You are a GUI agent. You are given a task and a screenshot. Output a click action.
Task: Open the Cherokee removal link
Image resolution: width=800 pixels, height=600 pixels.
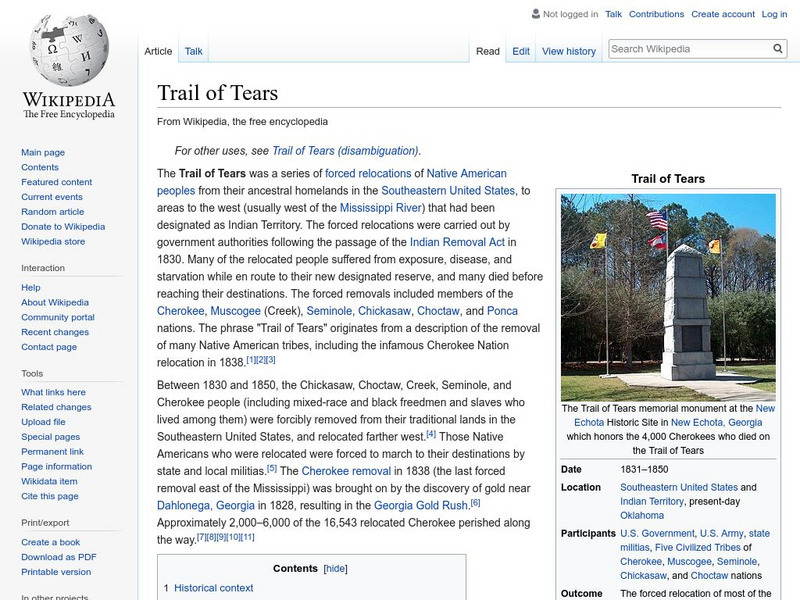click(x=346, y=471)
